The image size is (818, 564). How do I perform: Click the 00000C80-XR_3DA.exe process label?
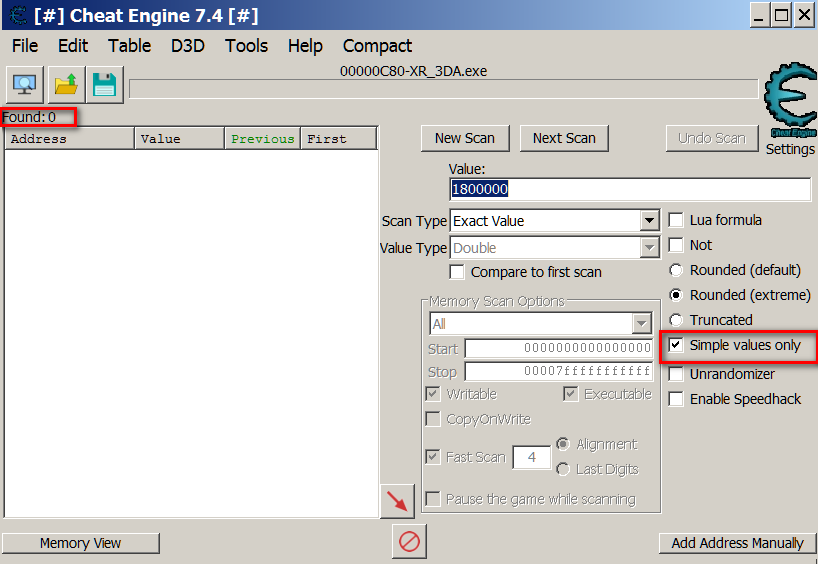pyautogui.click(x=413, y=71)
